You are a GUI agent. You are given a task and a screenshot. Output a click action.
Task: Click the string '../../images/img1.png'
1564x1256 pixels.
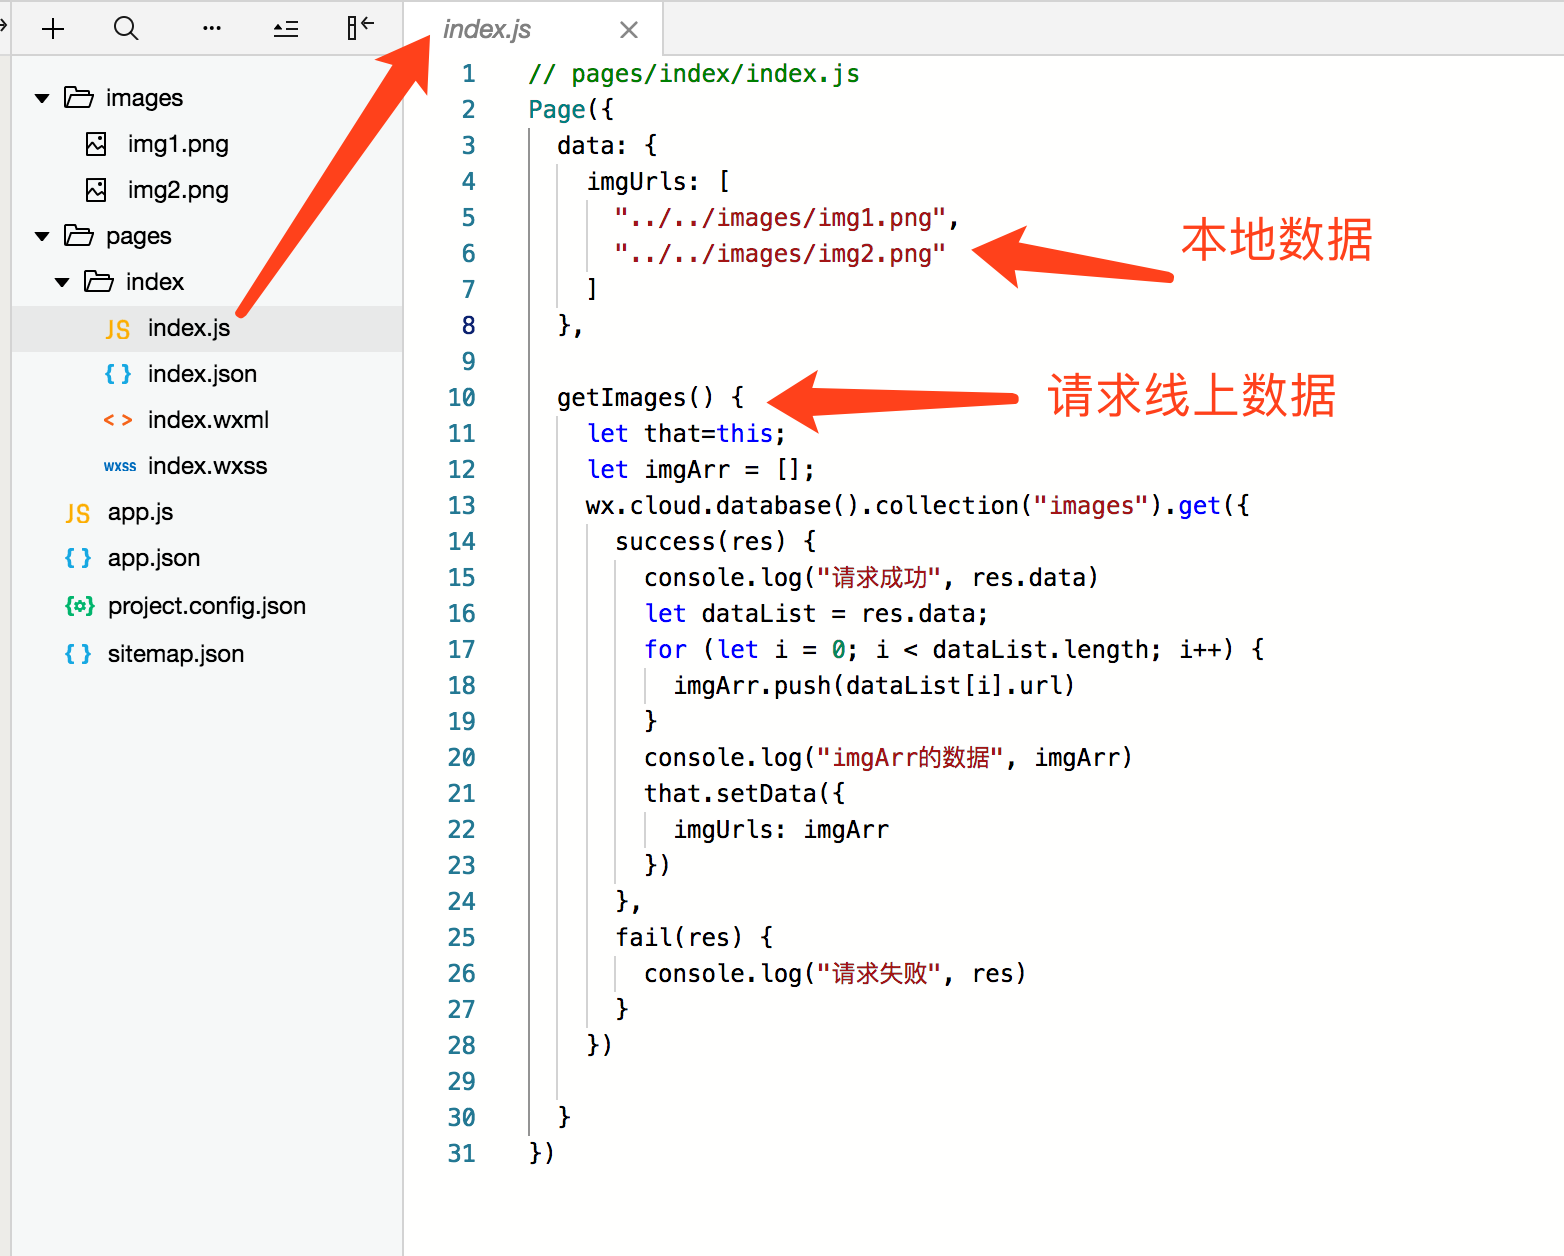pos(780,218)
